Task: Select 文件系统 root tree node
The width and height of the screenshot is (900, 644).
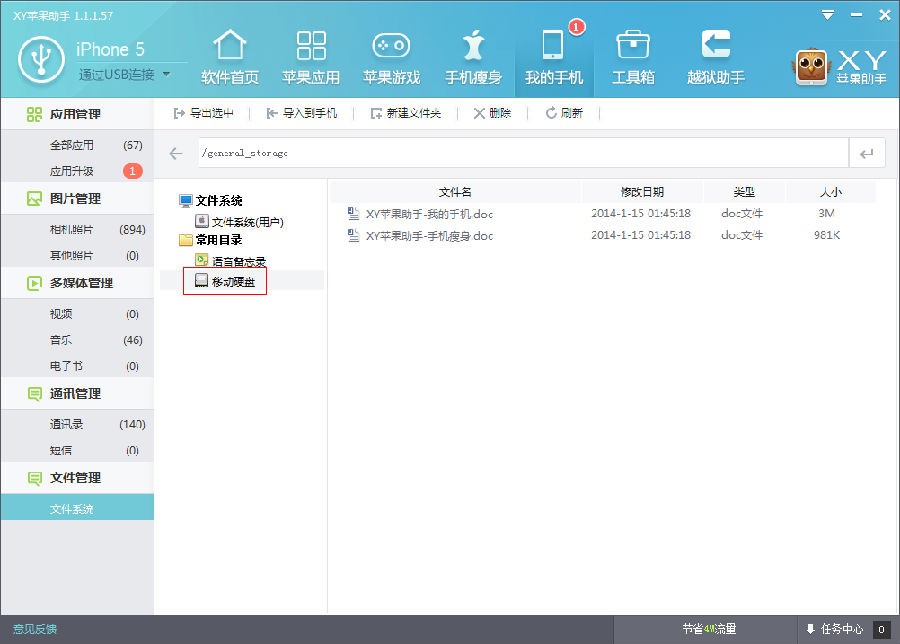Action: [211, 201]
